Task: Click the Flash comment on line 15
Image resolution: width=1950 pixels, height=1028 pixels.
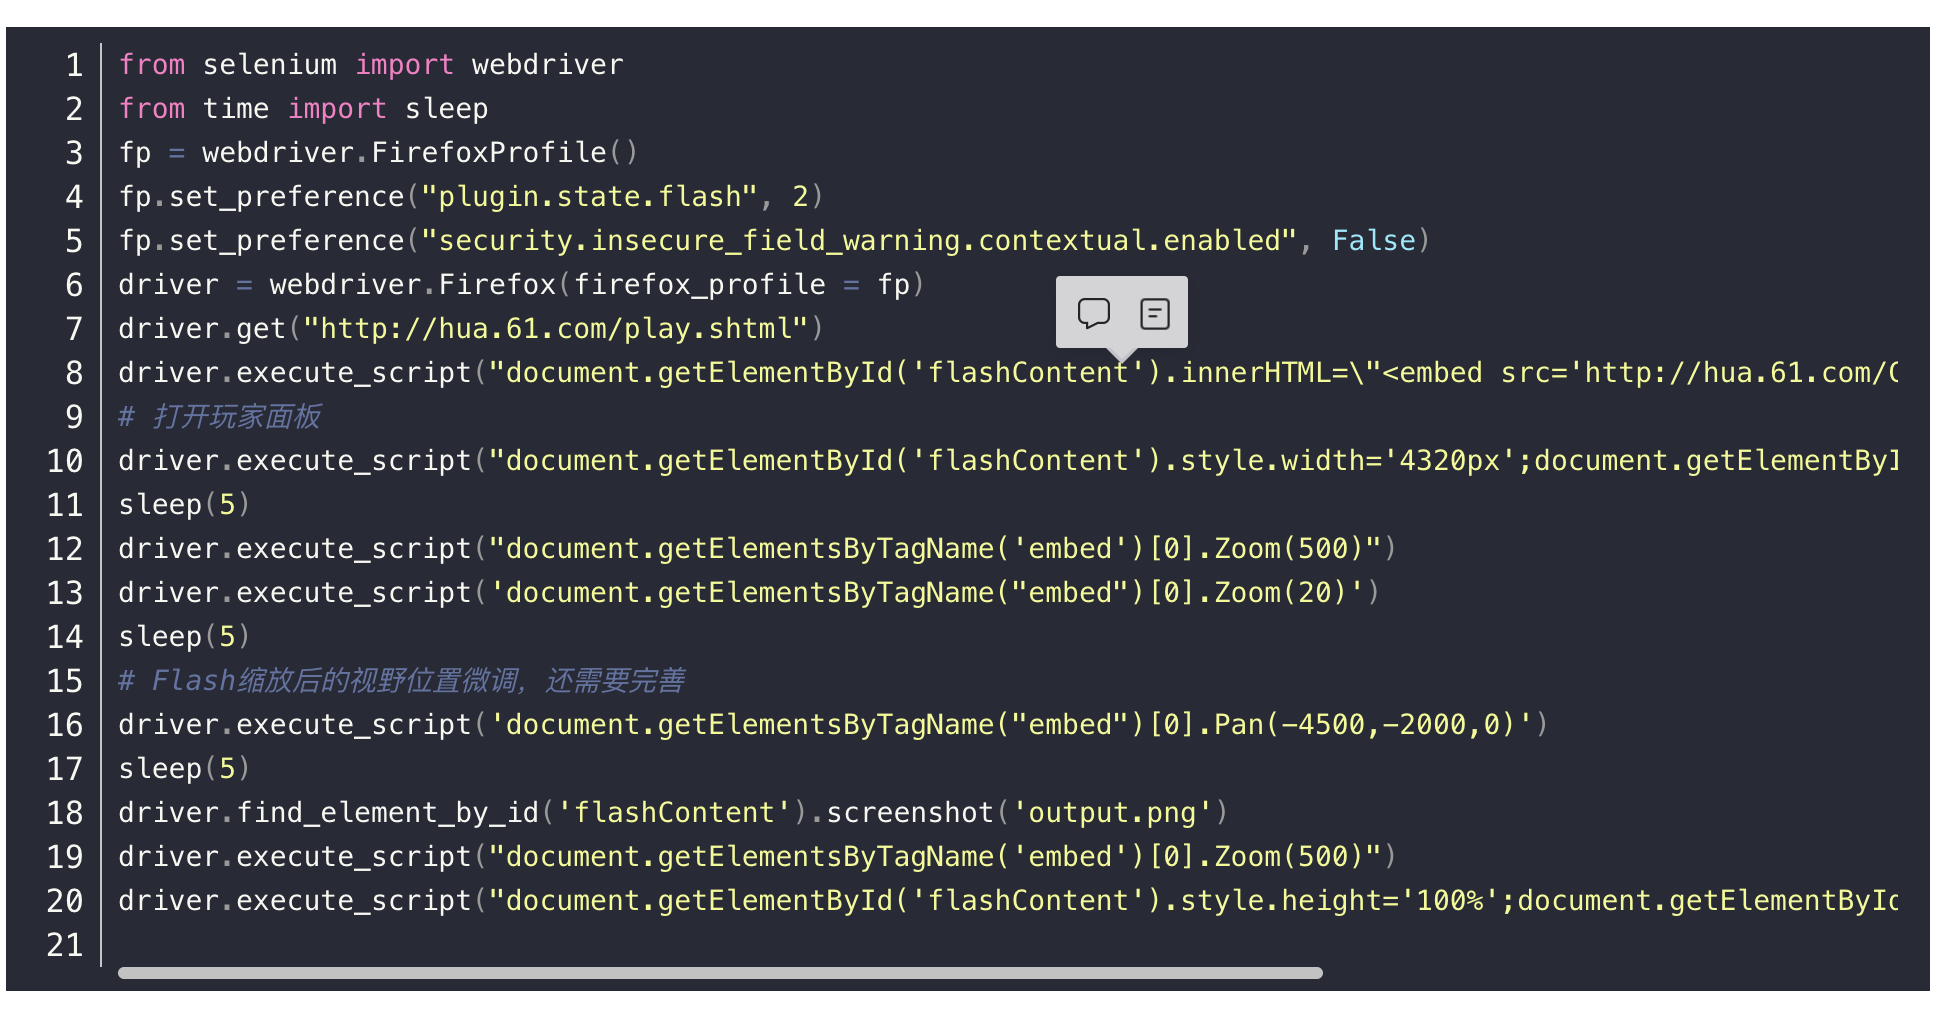Action: (x=402, y=681)
